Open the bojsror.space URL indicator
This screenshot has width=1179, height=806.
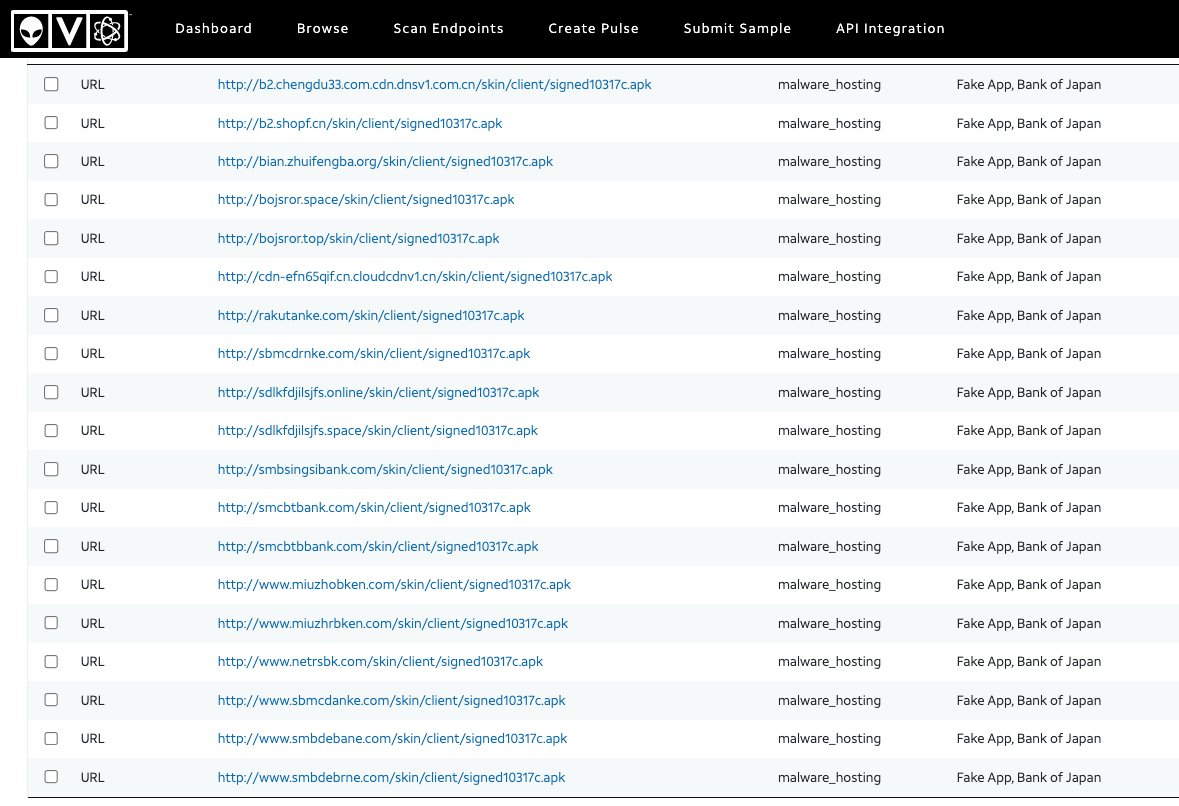click(x=366, y=200)
